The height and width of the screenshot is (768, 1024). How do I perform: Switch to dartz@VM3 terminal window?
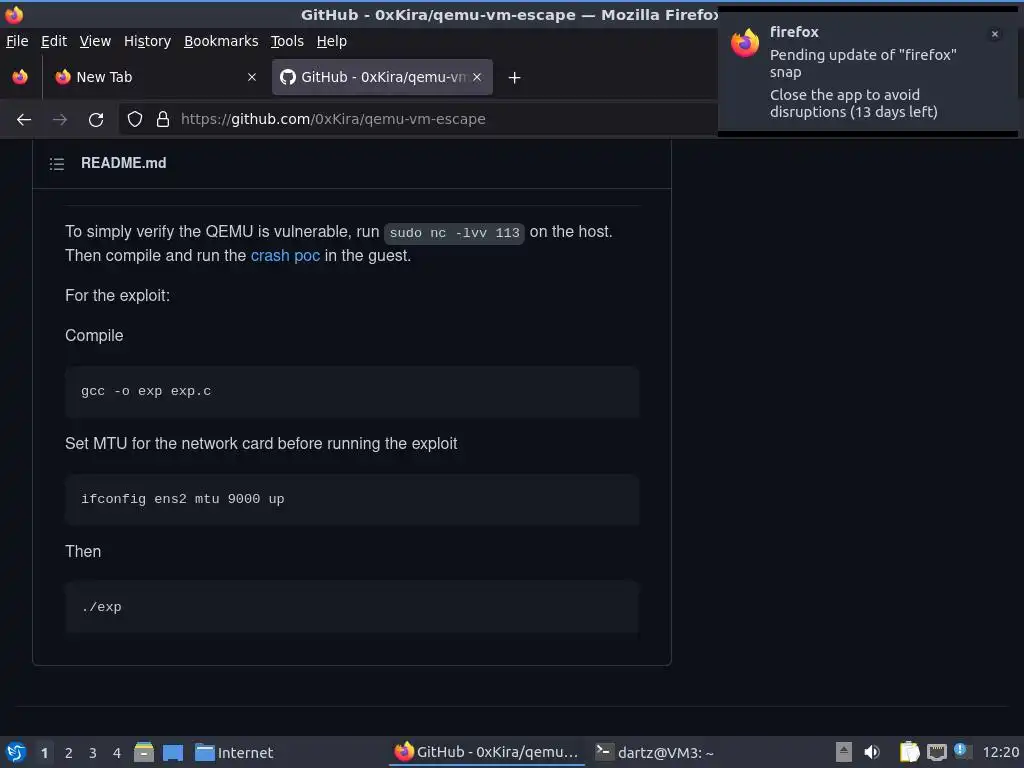coord(655,752)
